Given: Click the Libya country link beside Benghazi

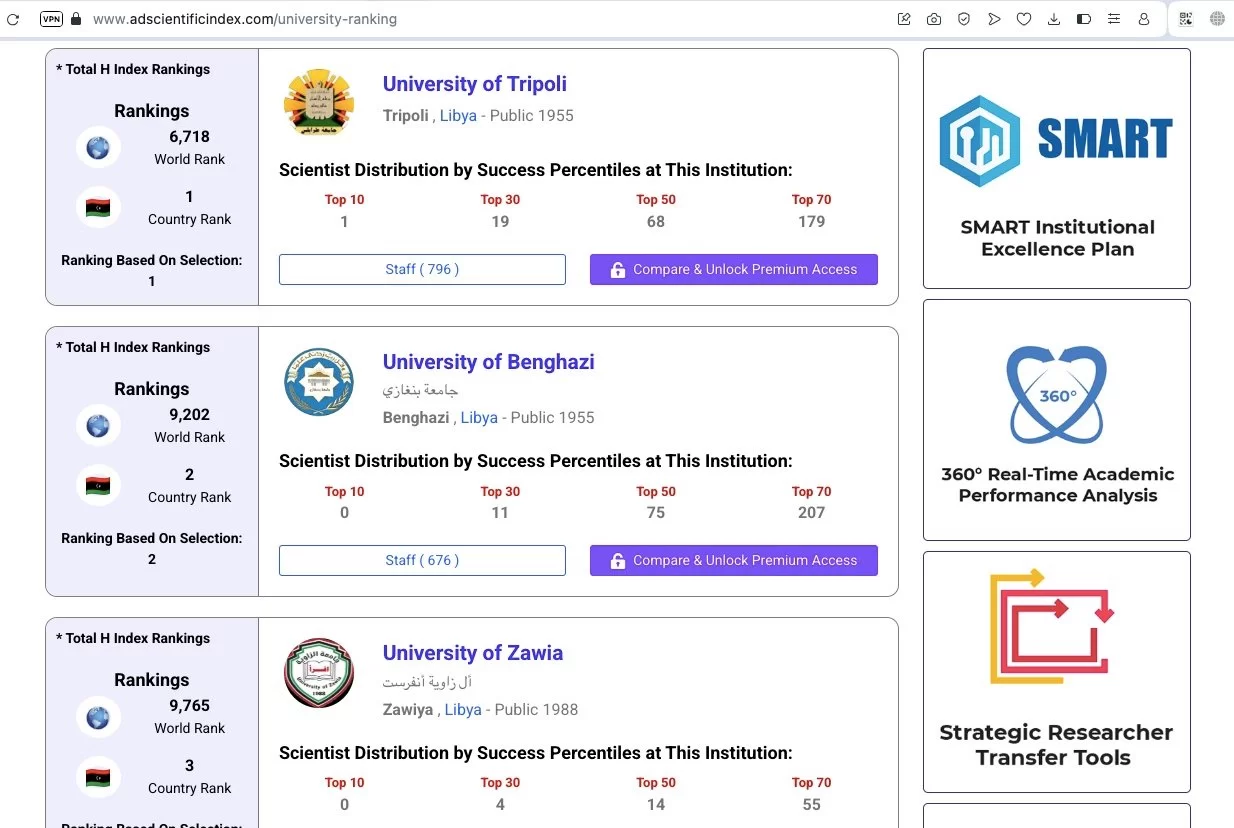Looking at the screenshot, I should [479, 418].
